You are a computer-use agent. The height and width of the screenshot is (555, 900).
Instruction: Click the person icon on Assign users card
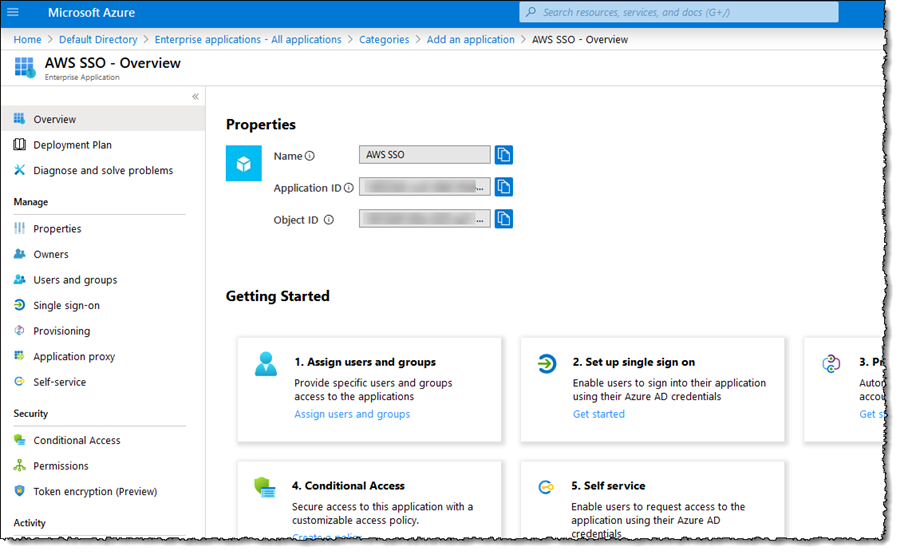pos(266,364)
